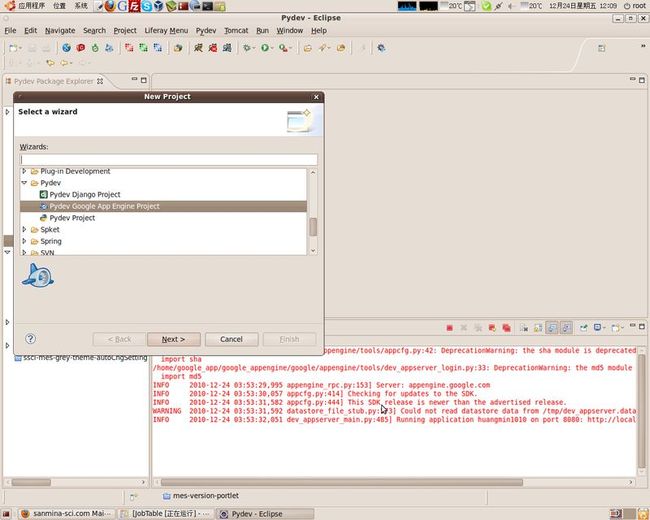Select Pydev Django Project wizard

85,194
